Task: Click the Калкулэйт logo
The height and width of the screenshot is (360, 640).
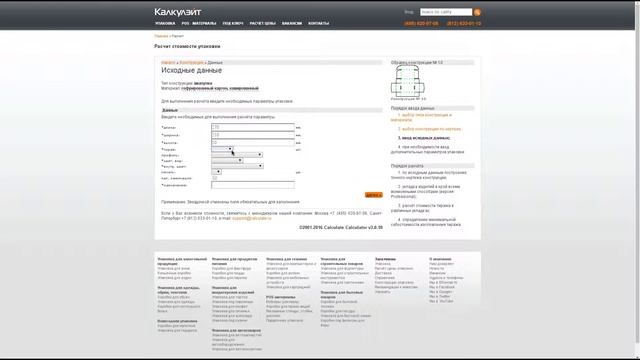Action: pyautogui.click(x=178, y=12)
